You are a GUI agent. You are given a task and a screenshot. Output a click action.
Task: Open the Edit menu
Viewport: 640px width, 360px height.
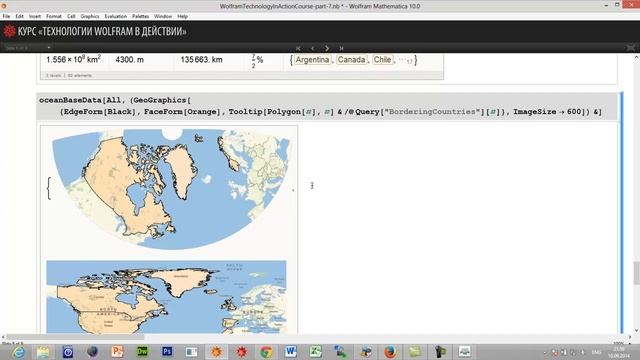[20, 16]
